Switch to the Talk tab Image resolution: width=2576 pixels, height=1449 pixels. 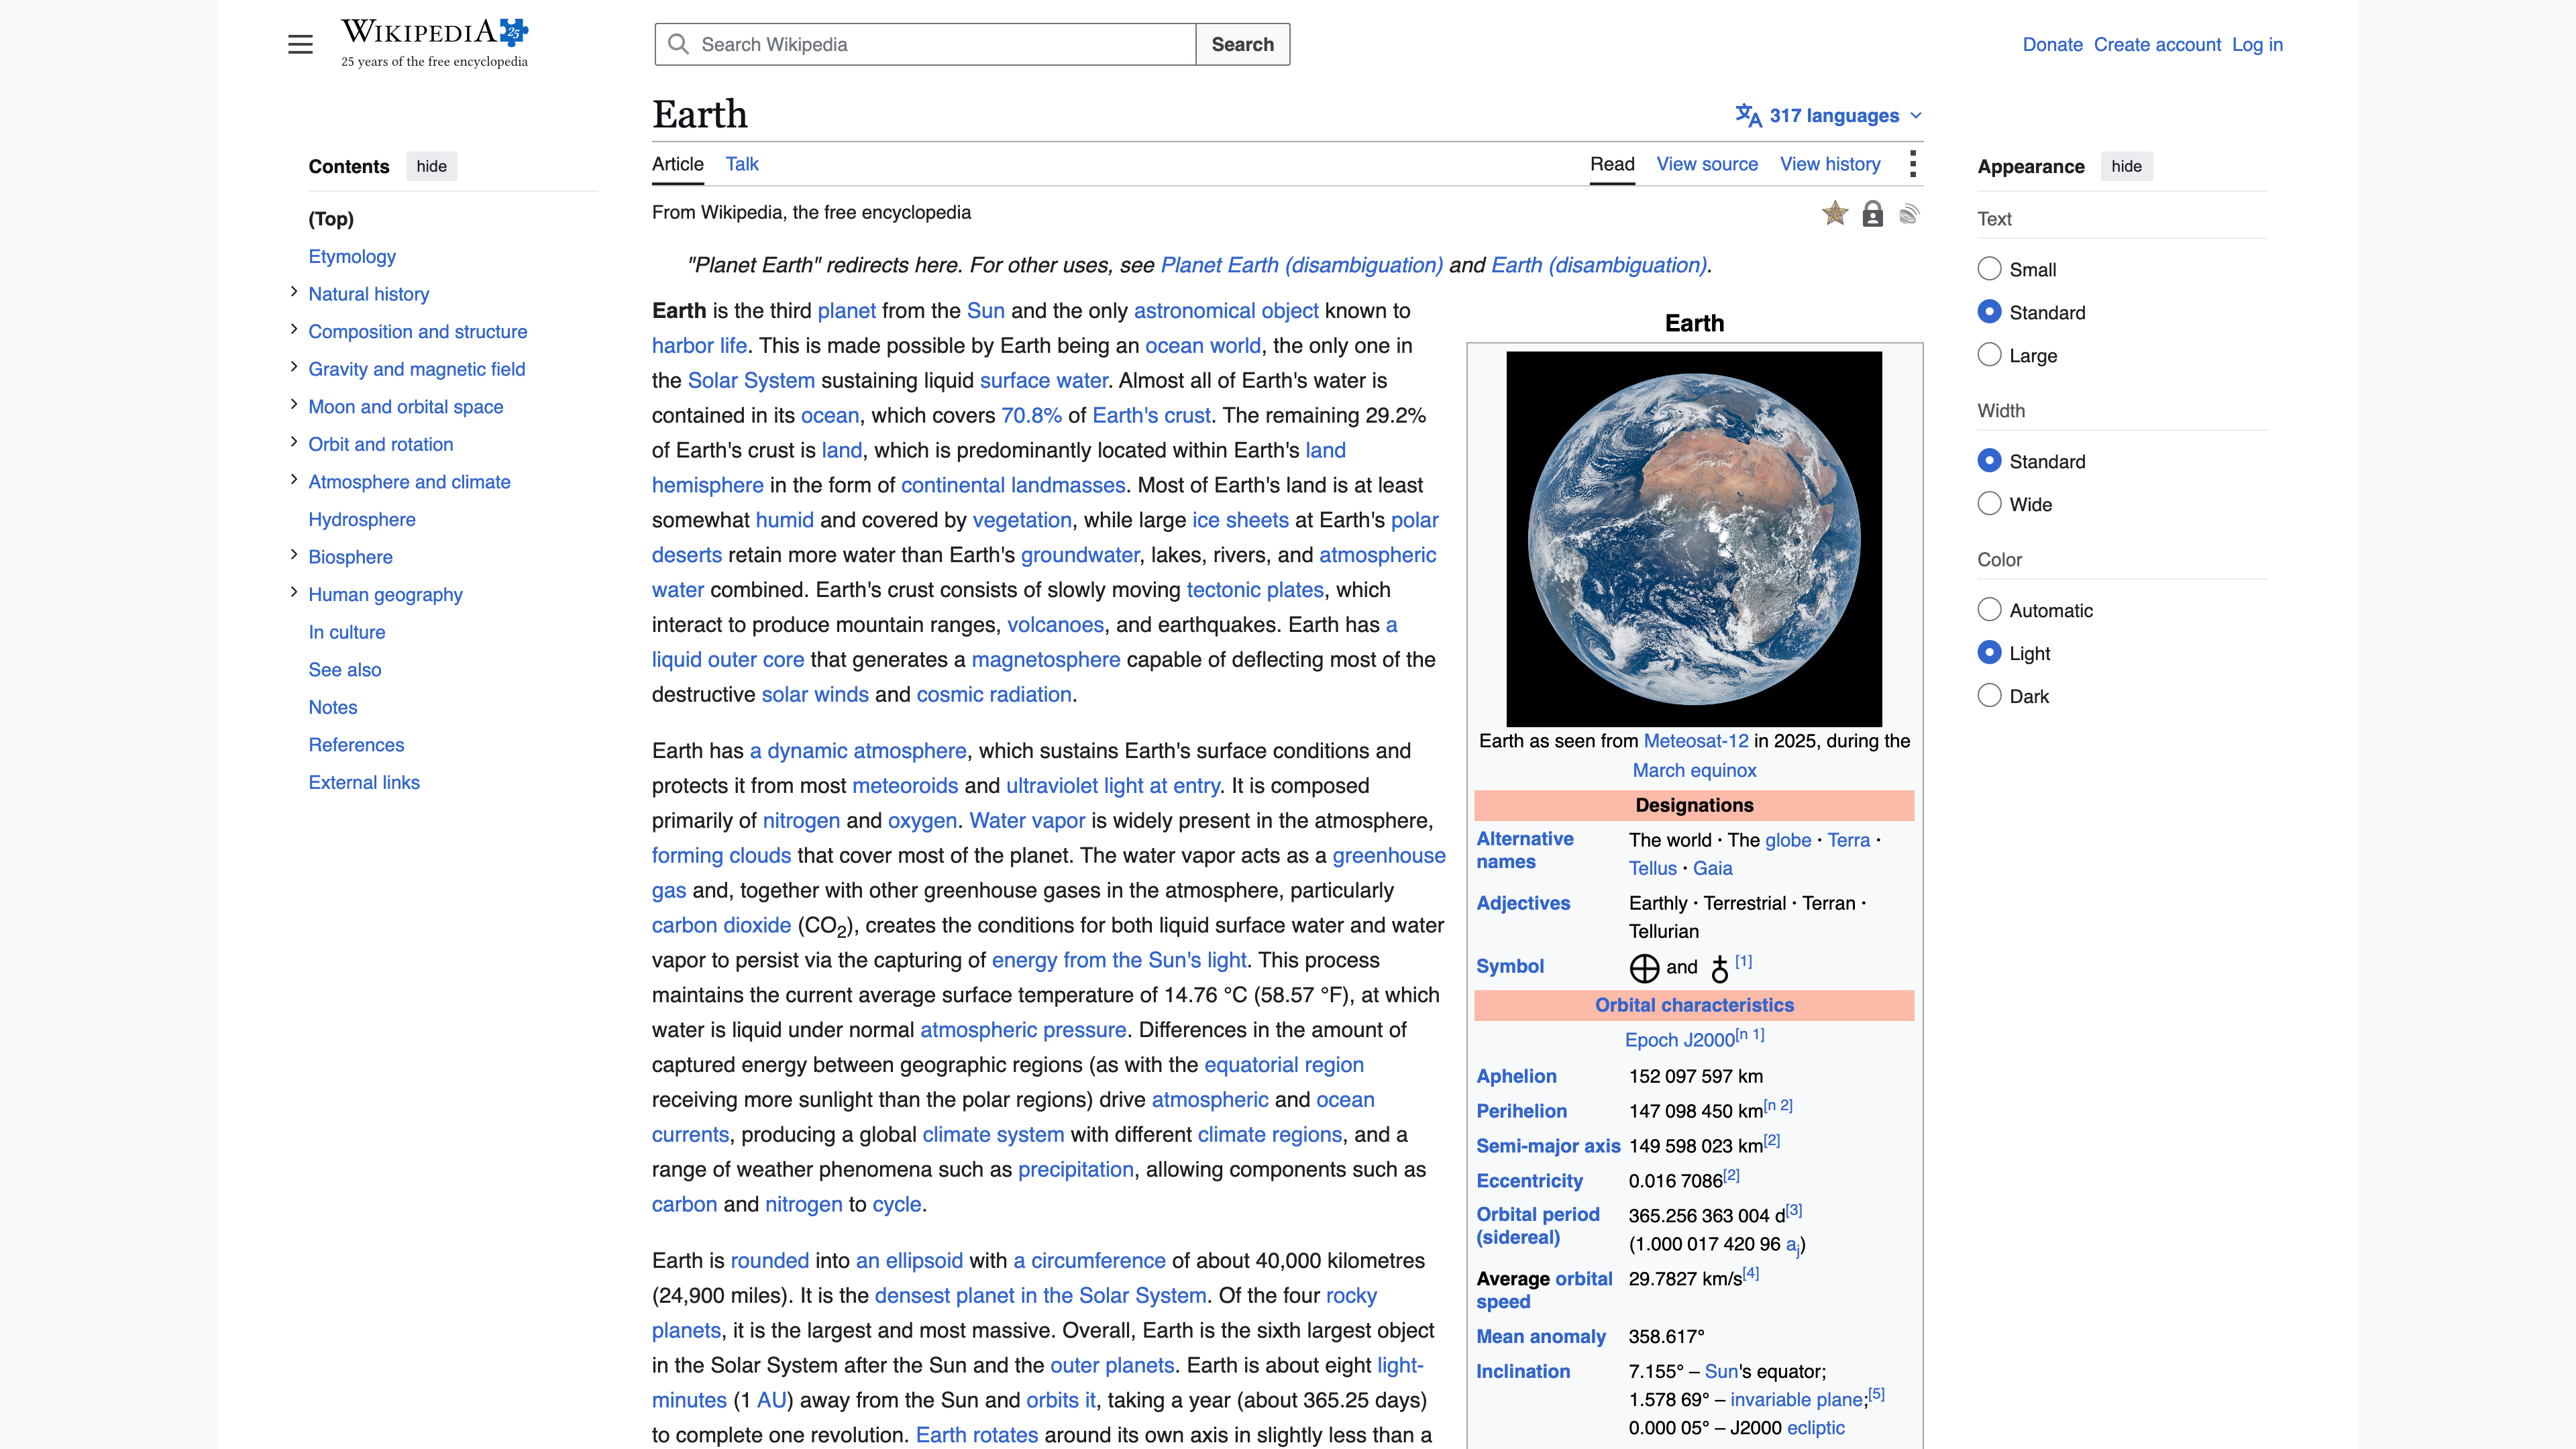(x=742, y=164)
